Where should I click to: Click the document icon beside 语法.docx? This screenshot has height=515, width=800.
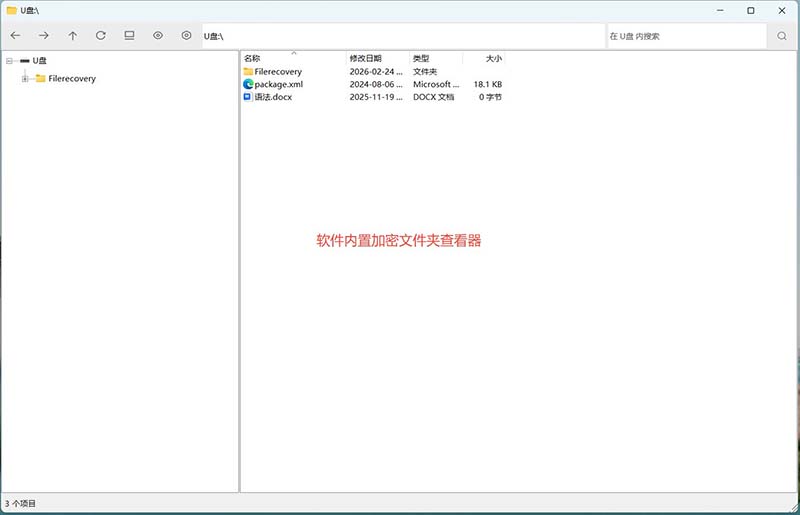pos(248,97)
